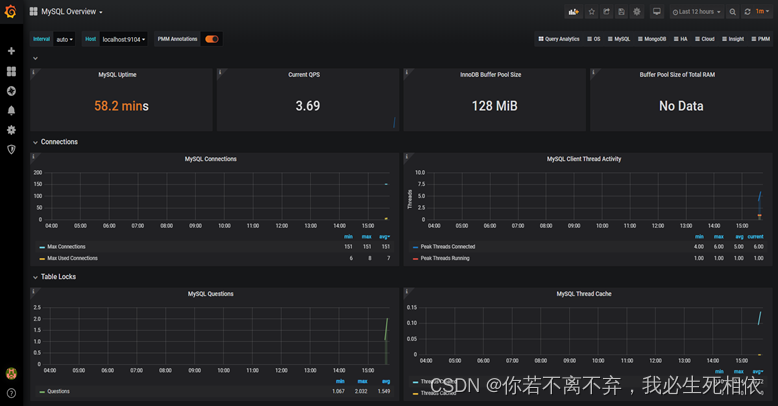
Task: Open the PMM dashboards menu
Action: [x=761, y=39]
